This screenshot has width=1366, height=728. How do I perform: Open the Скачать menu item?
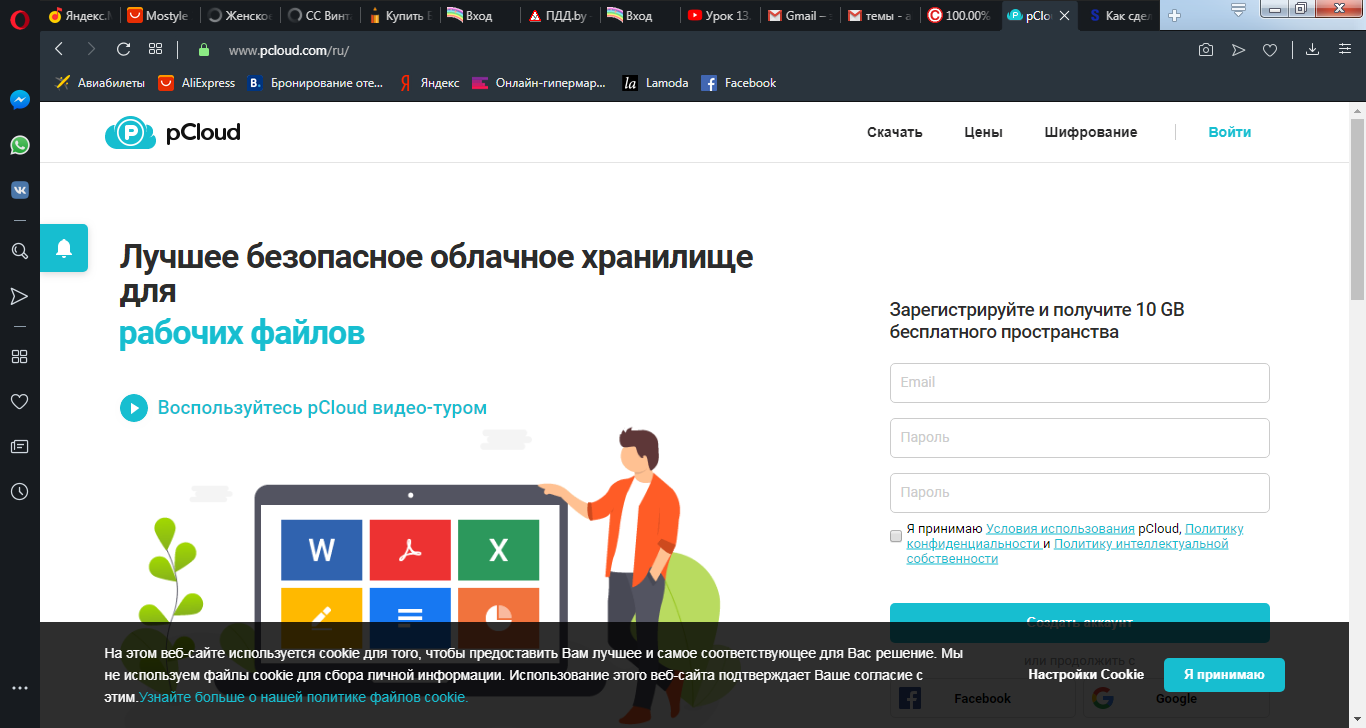pyautogui.click(x=895, y=132)
